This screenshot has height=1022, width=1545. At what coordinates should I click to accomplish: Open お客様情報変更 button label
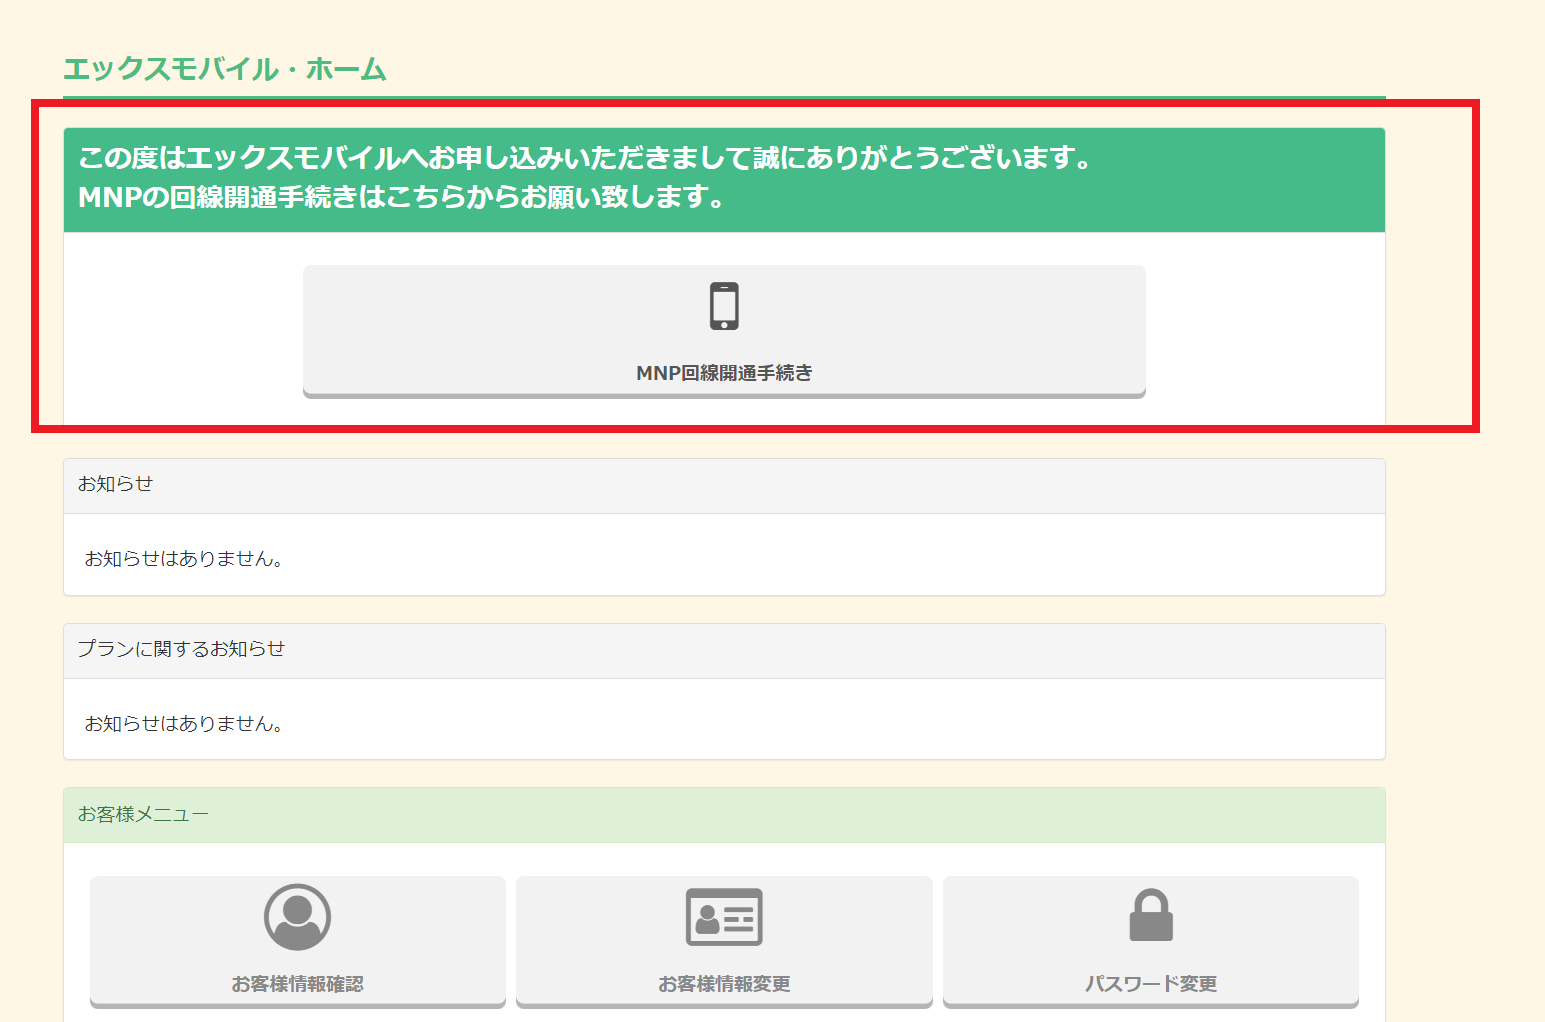click(x=724, y=984)
